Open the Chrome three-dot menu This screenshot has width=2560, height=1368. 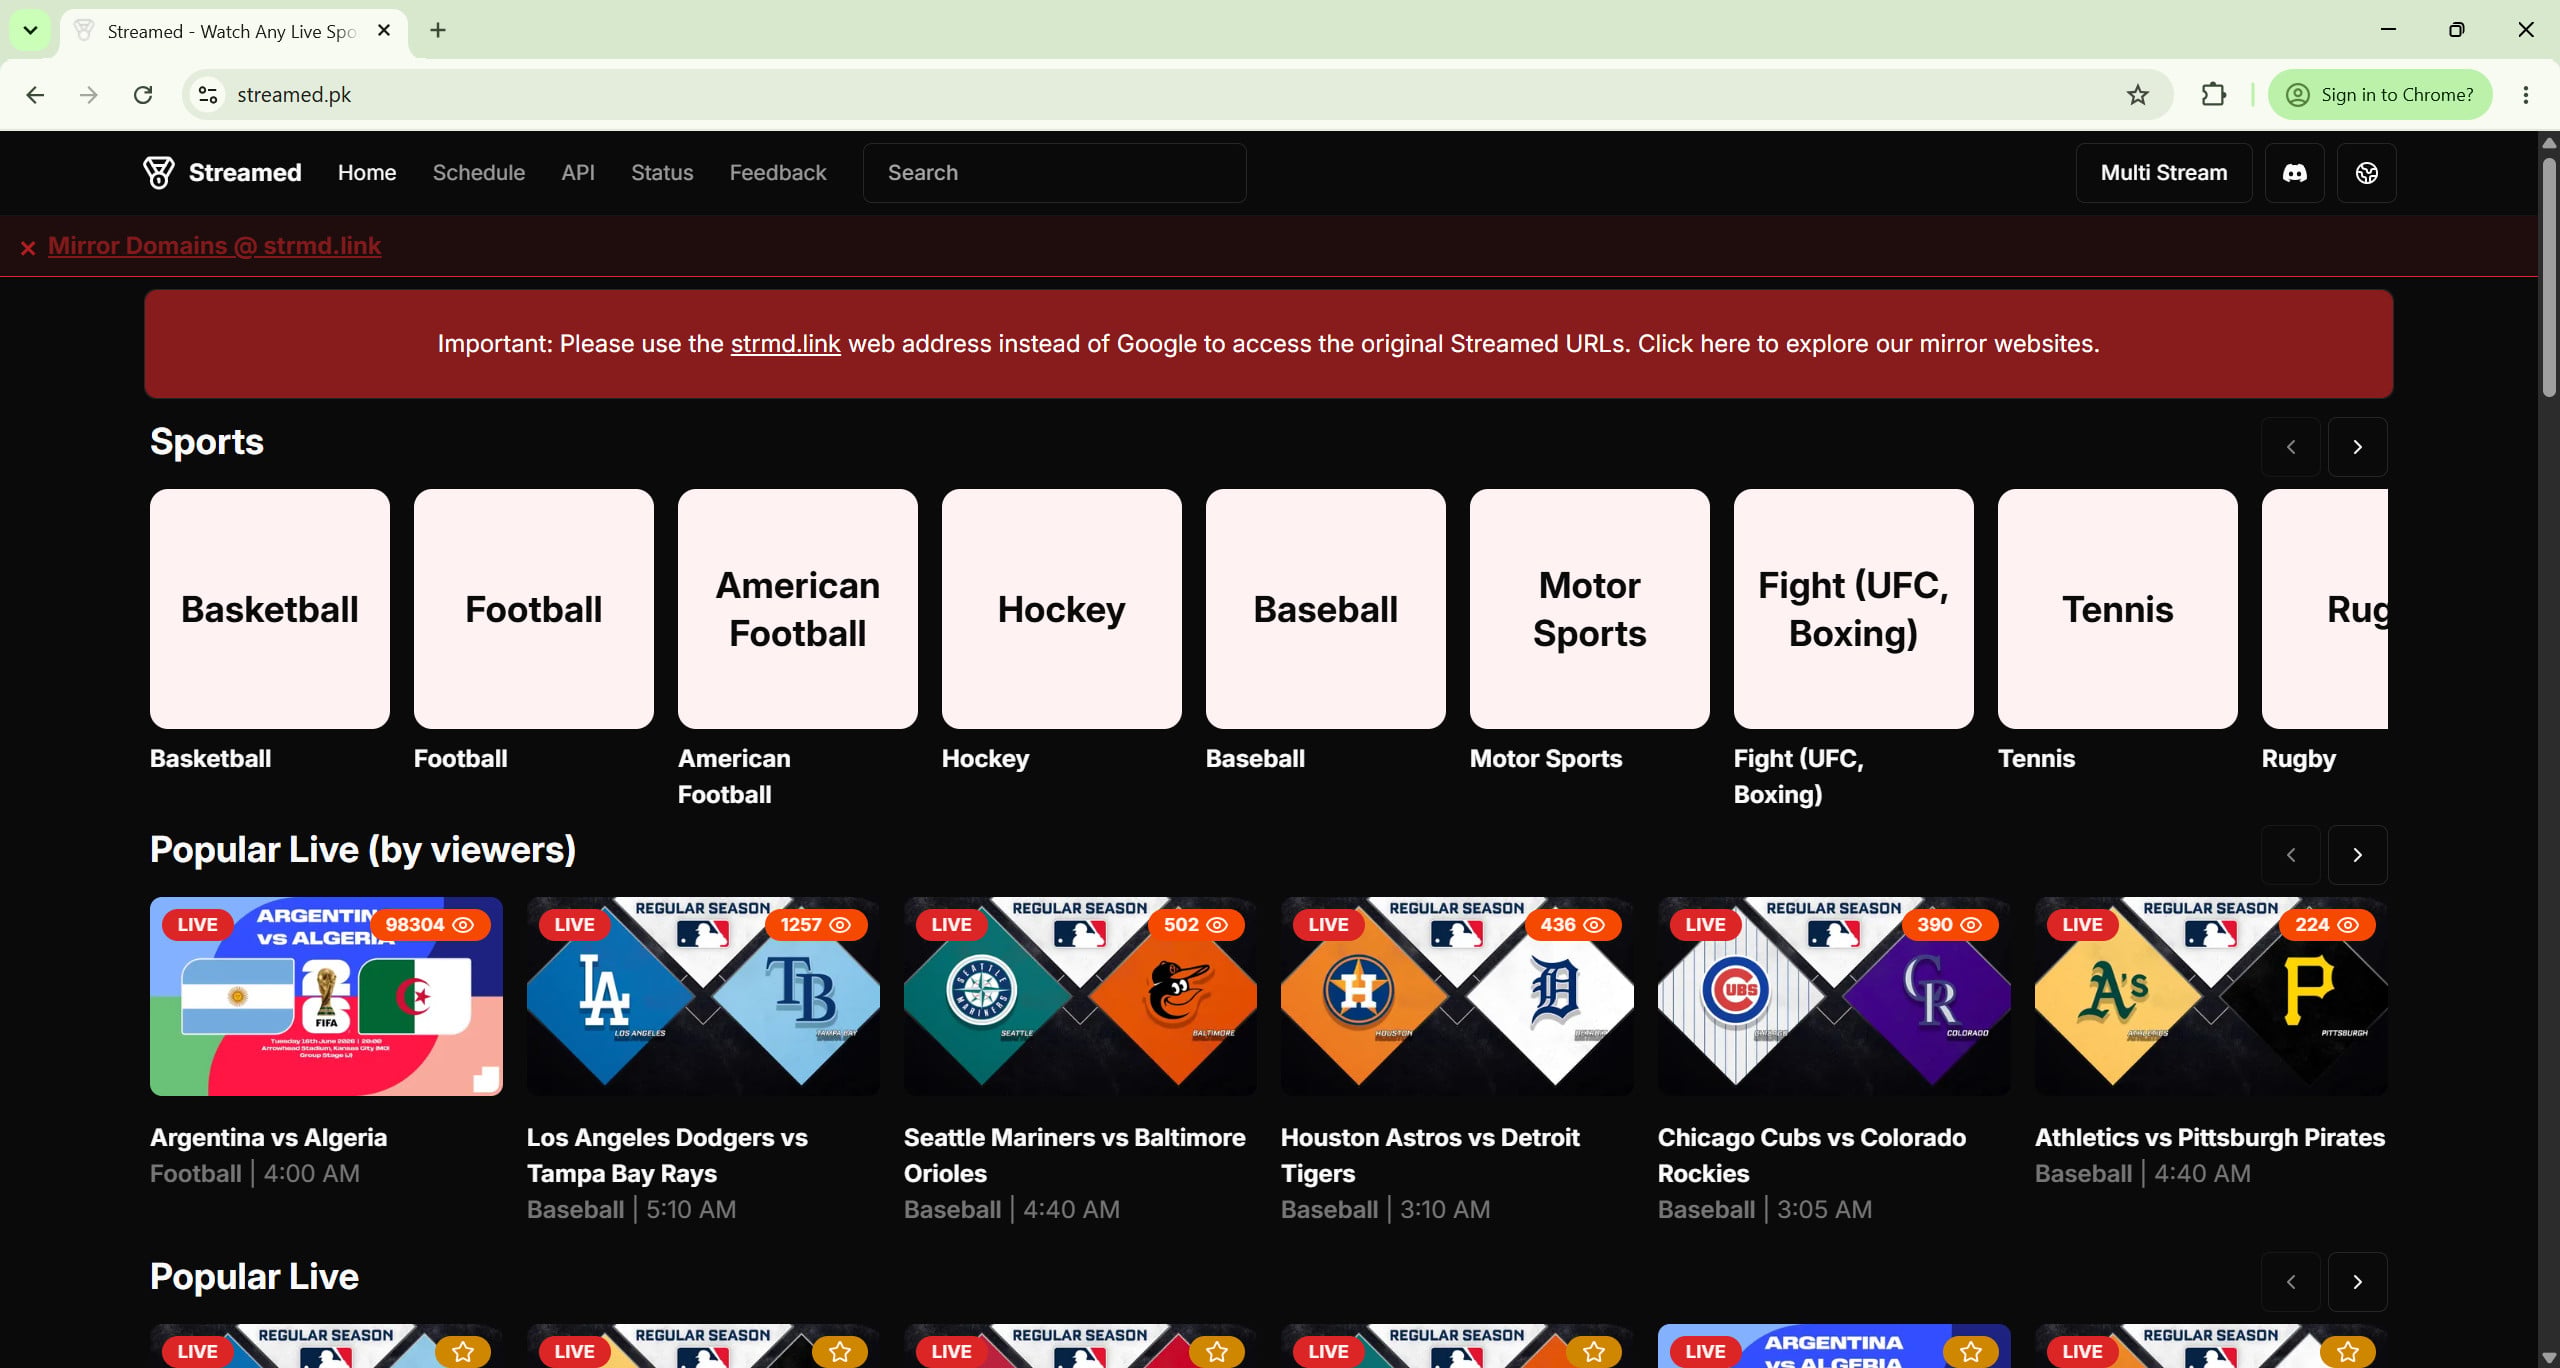pyautogui.click(x=2526, y=95)
